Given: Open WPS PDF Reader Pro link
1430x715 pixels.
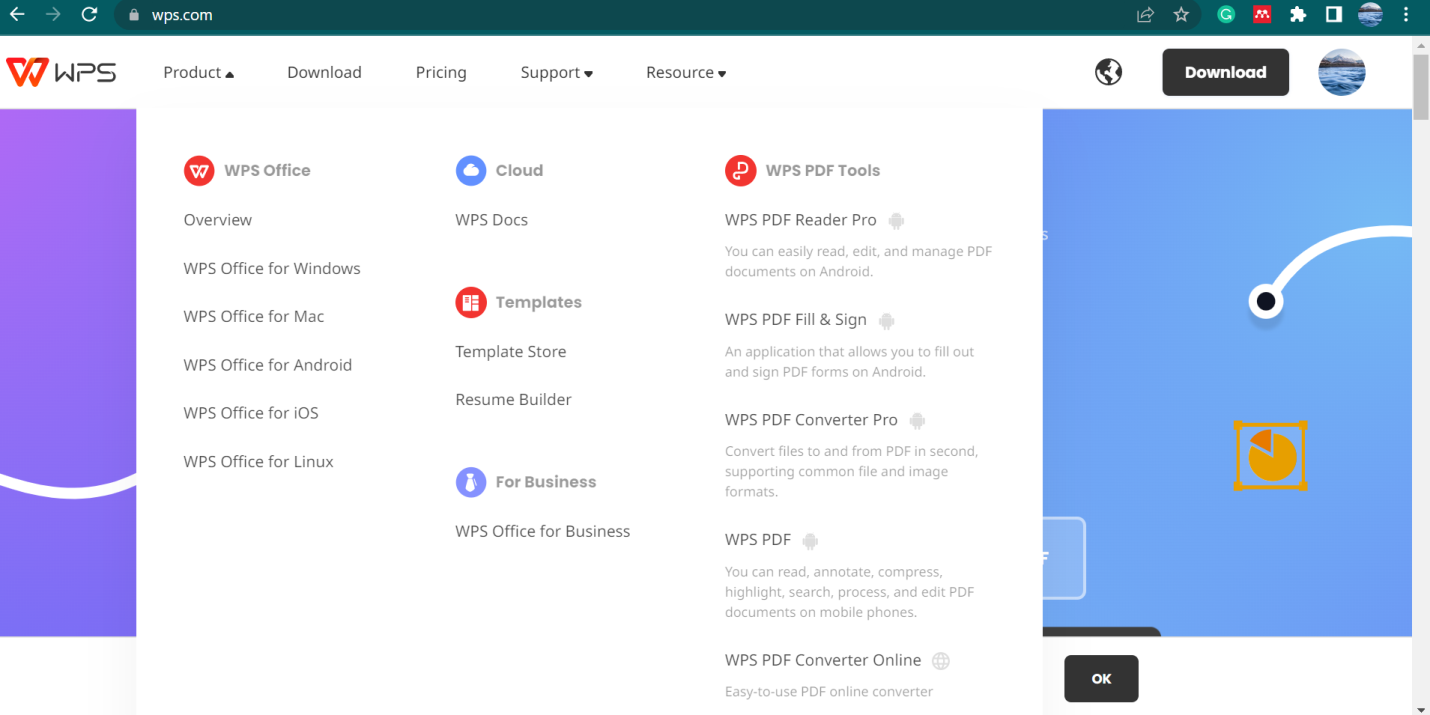Looking at the screenshot, I should point(801,220).
